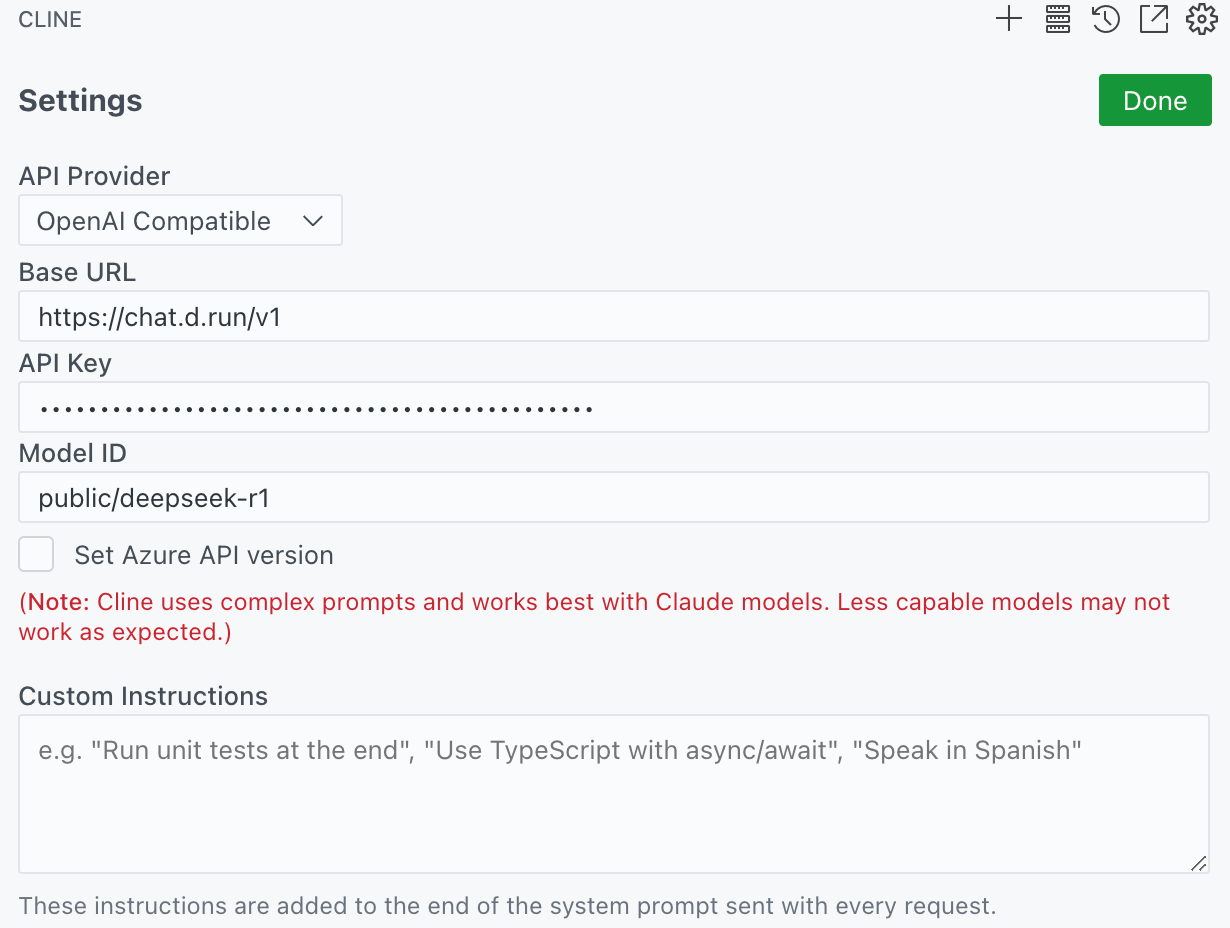
Task: Open task history clock icon
Action: tap(1105, 19)
